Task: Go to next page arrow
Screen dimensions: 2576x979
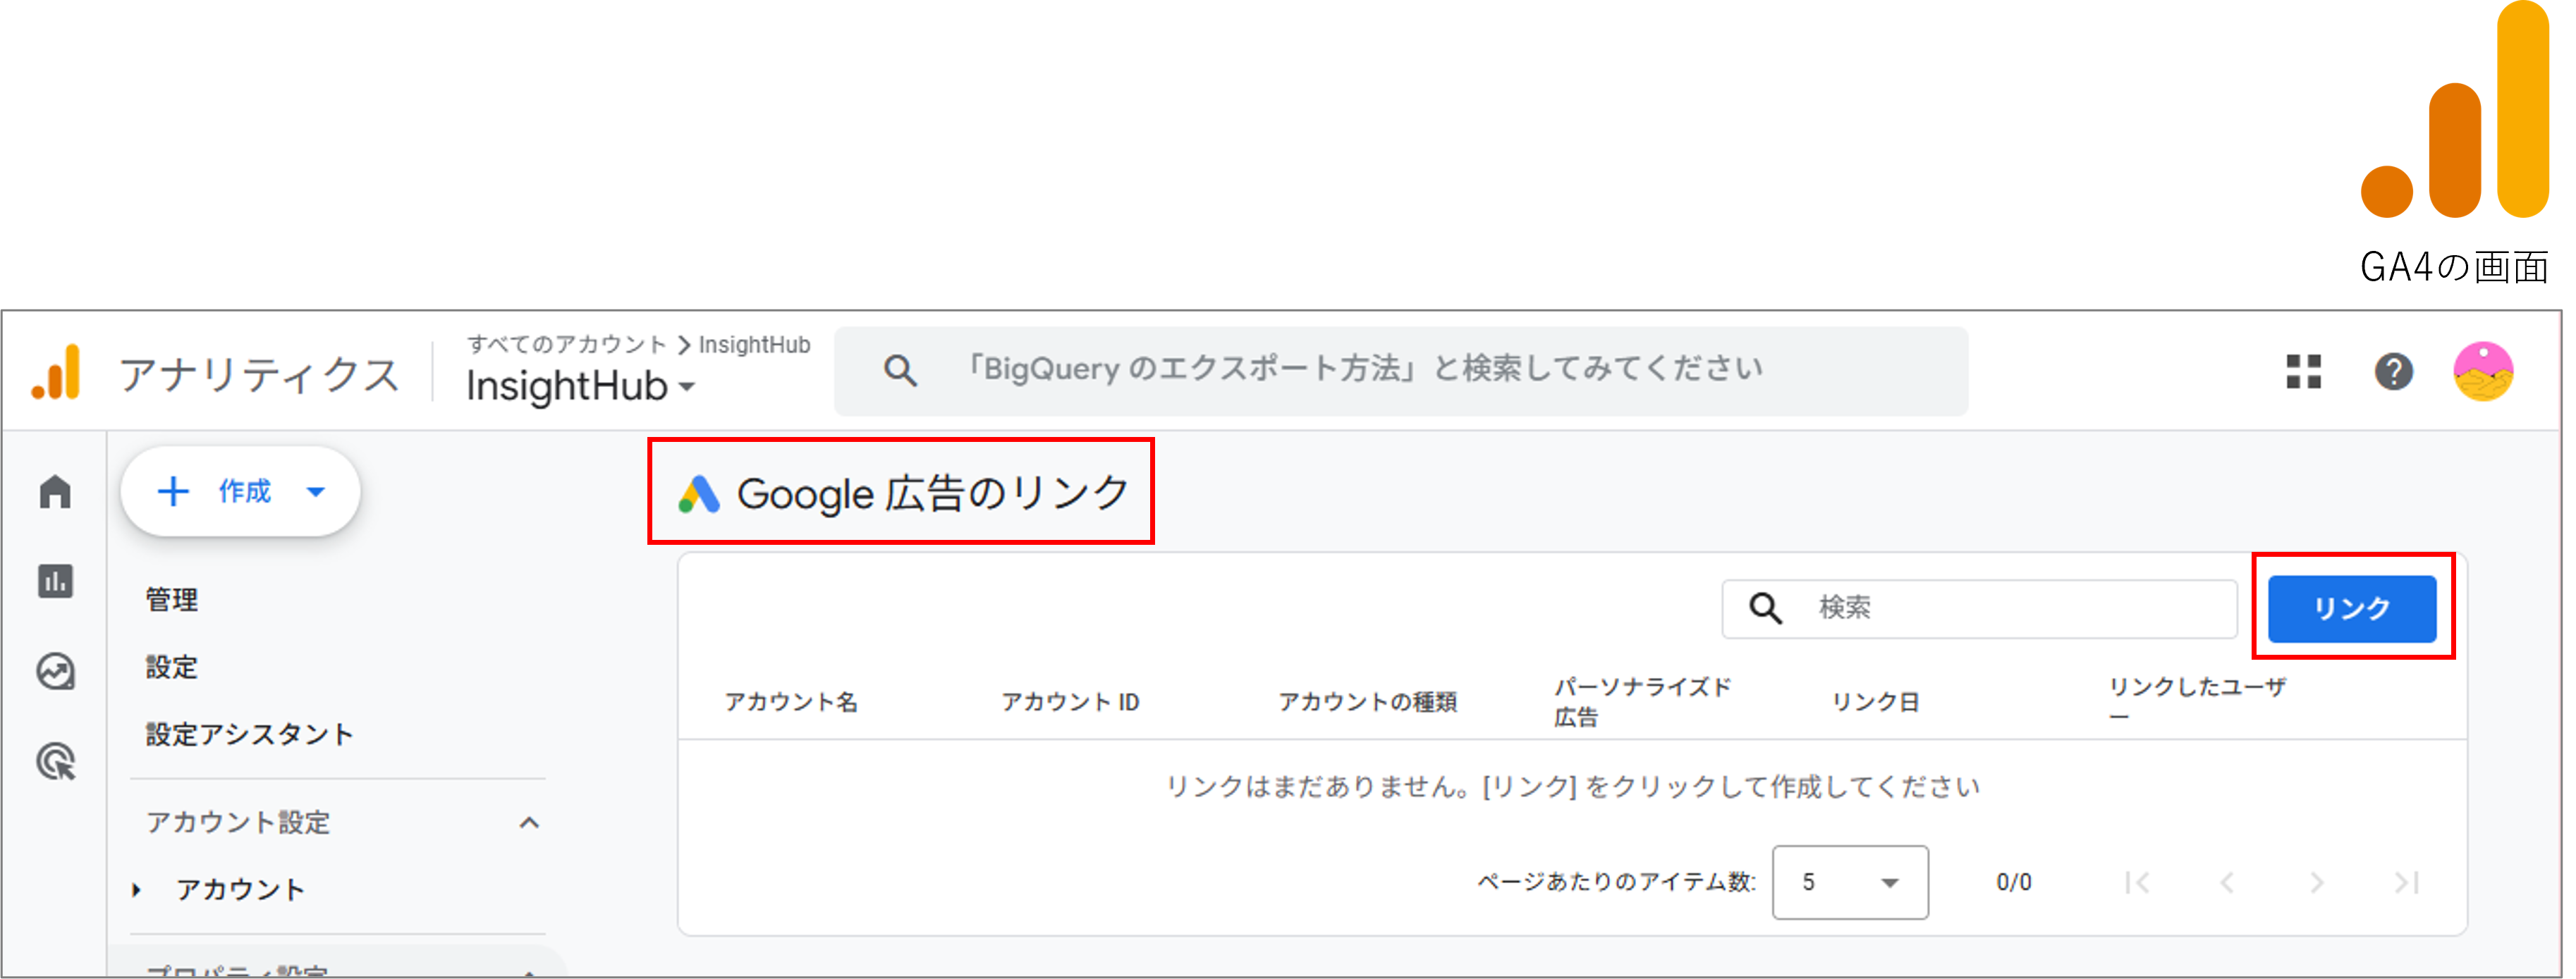Action: [x=2317, y=883]
